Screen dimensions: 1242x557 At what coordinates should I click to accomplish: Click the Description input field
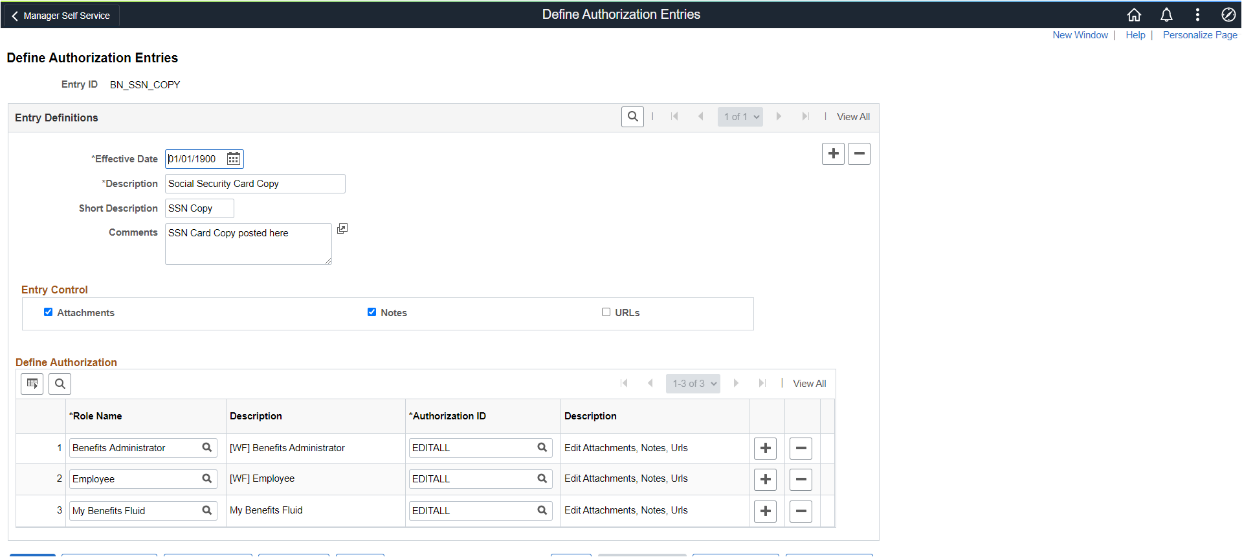(255, 184)
